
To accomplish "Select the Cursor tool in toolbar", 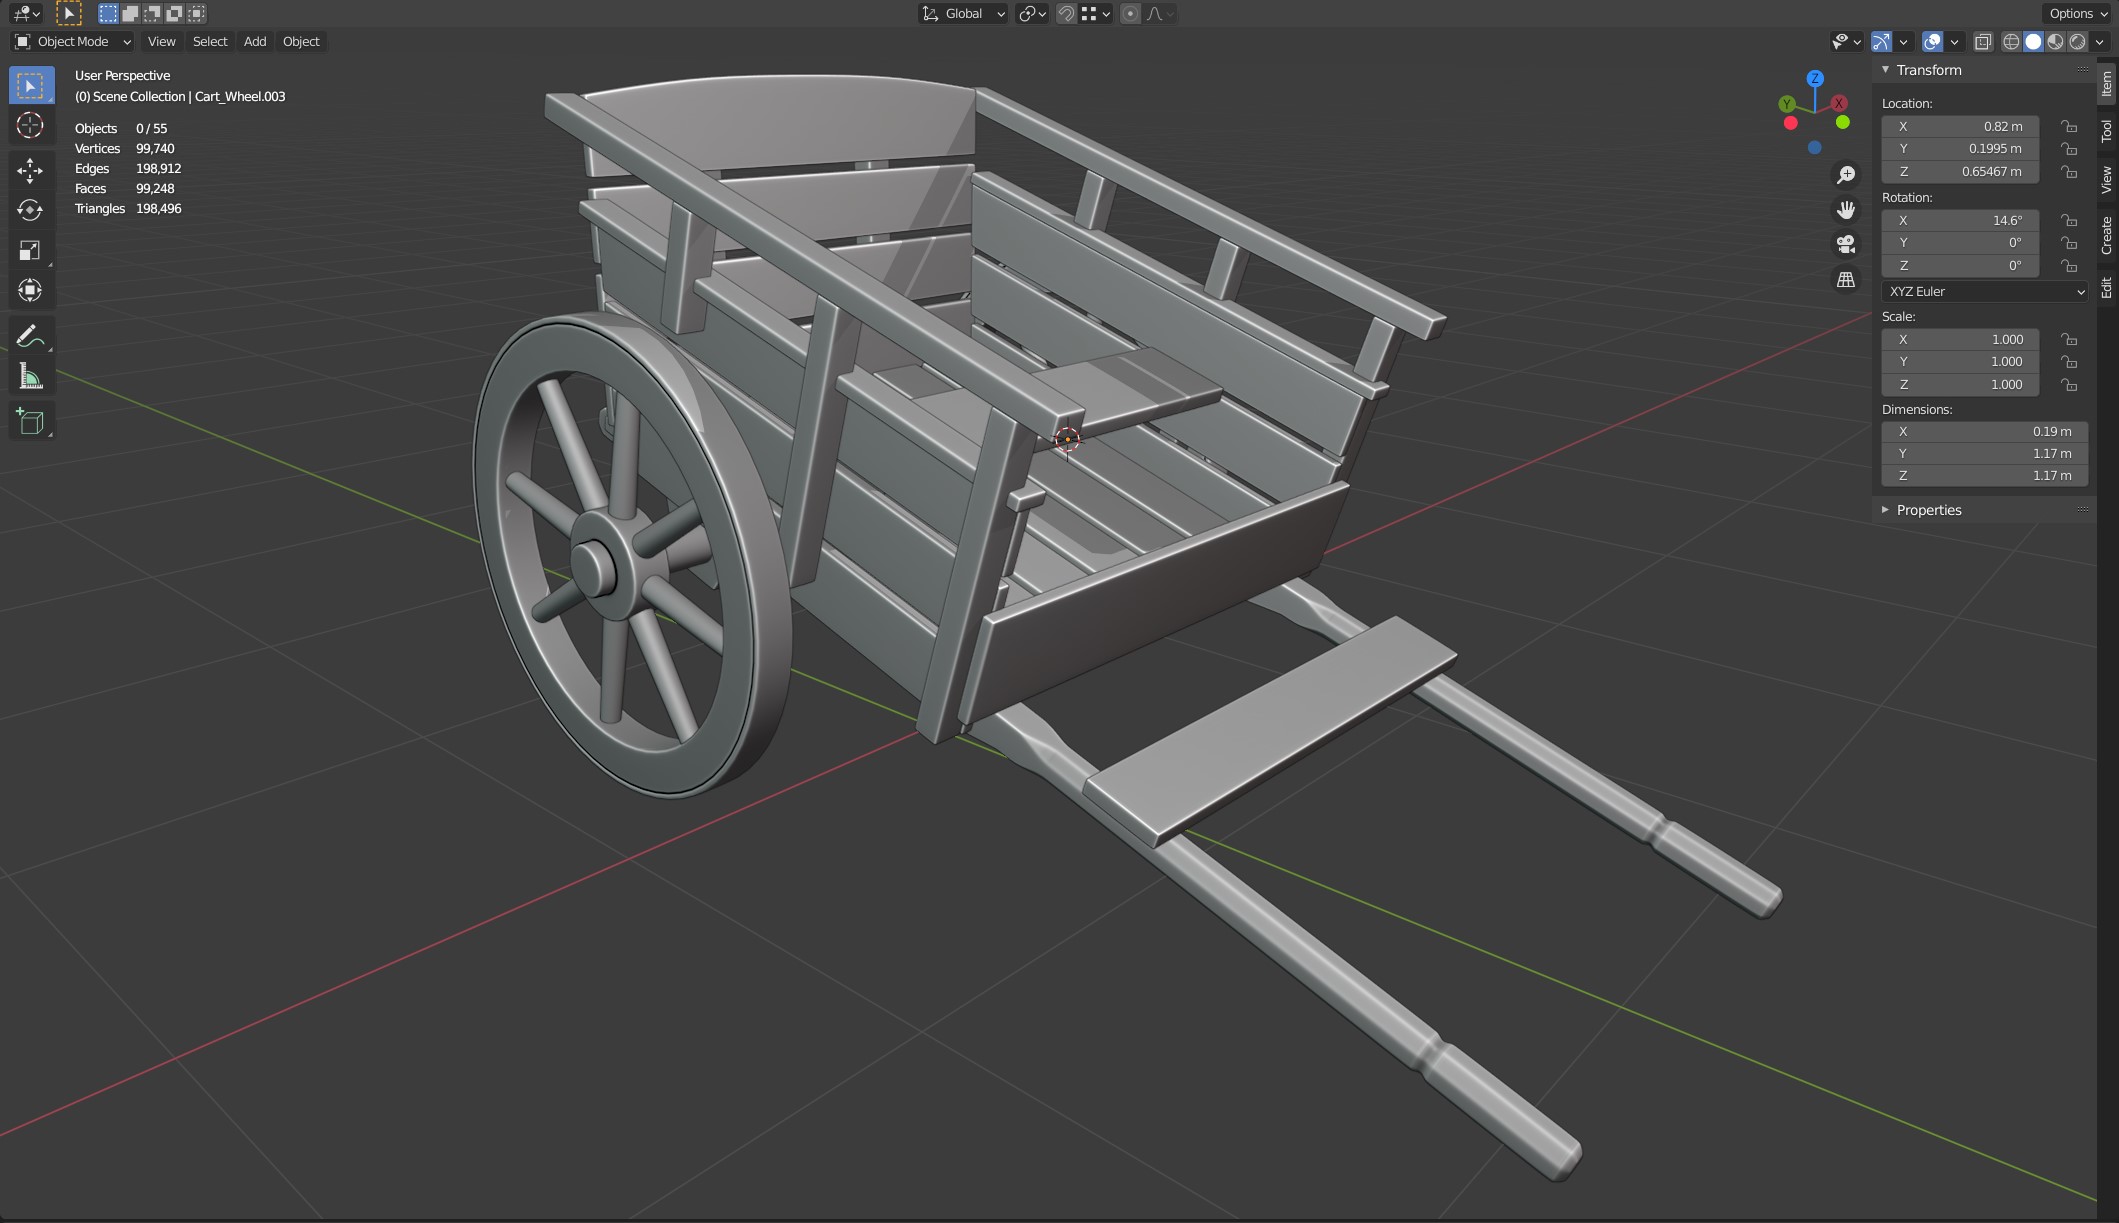I will tap(30, 126).
